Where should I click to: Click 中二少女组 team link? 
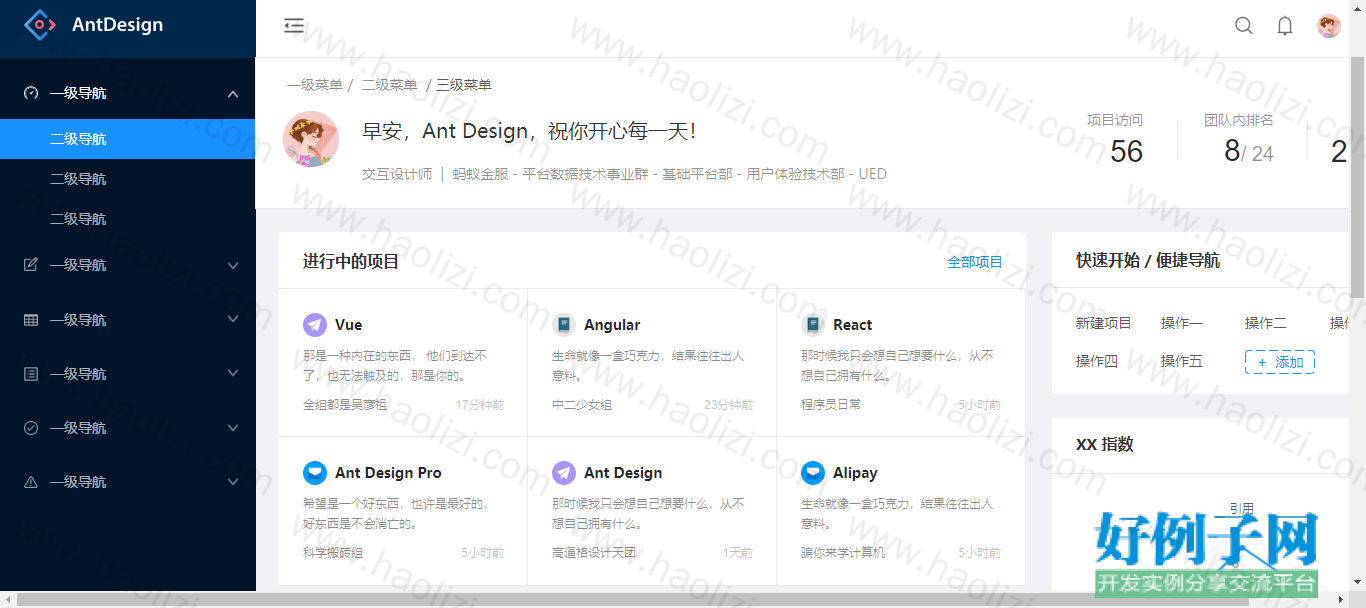[x=582, y=405]
